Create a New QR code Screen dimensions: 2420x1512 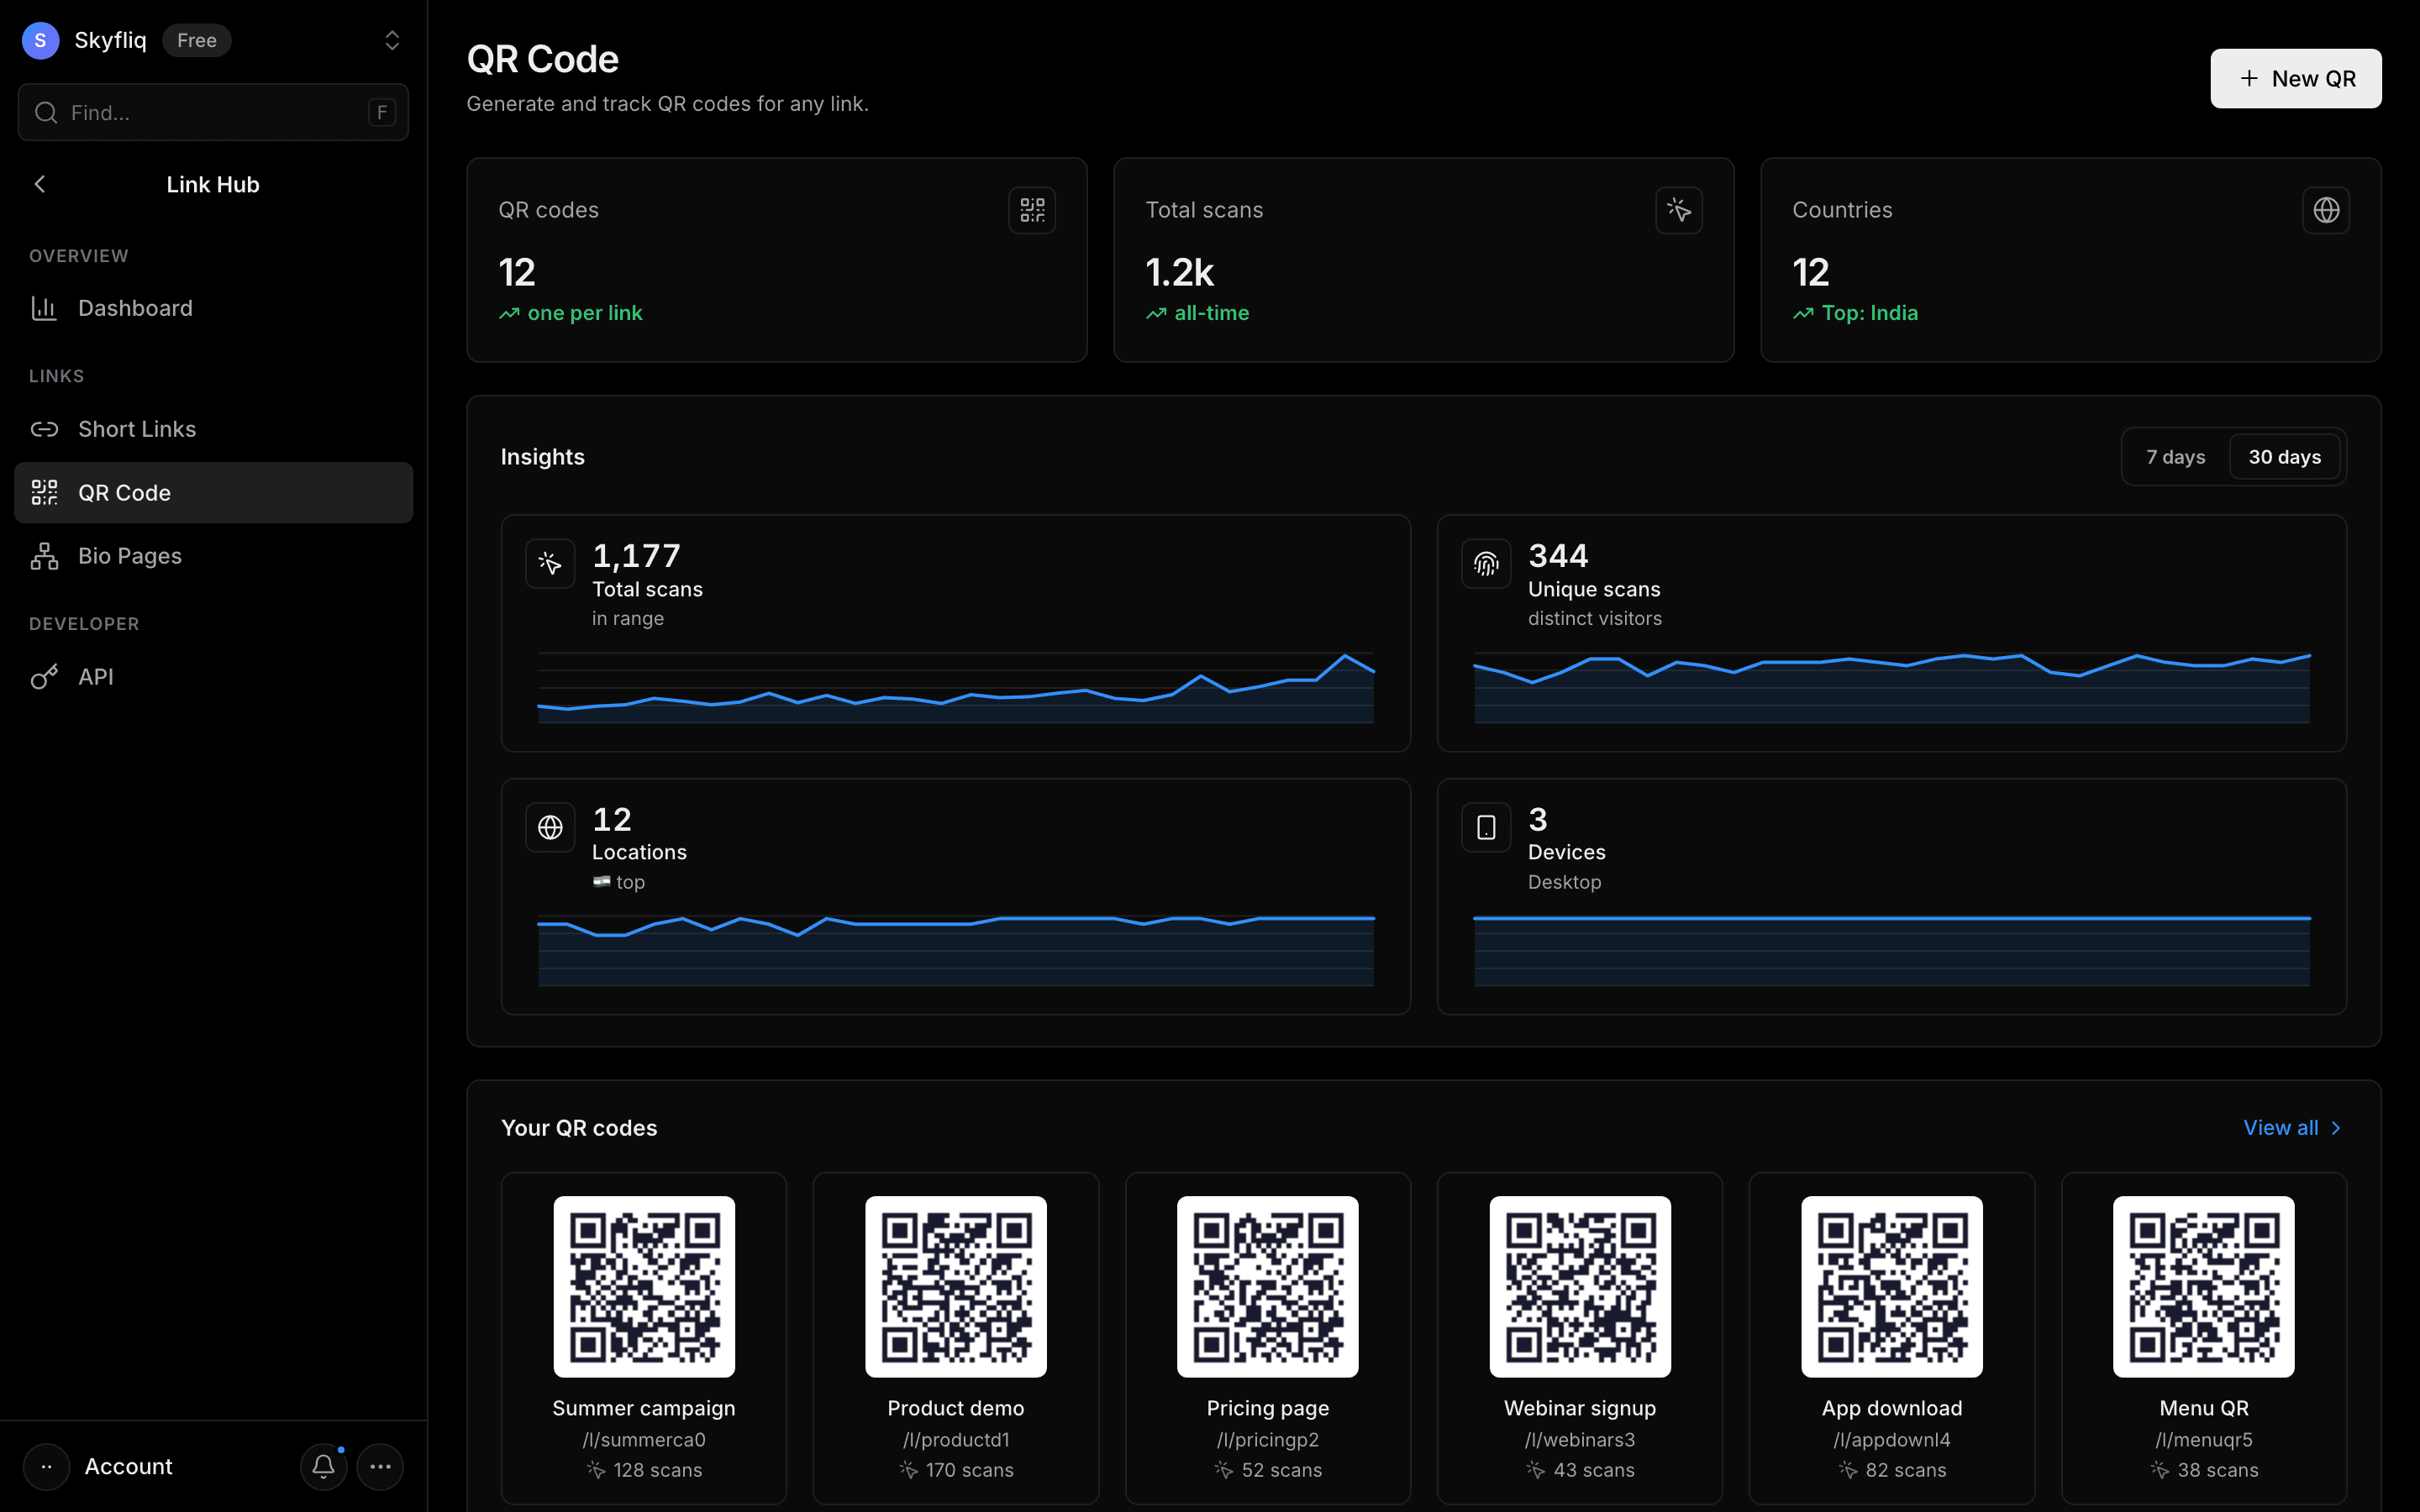[x=2295, y=78]
